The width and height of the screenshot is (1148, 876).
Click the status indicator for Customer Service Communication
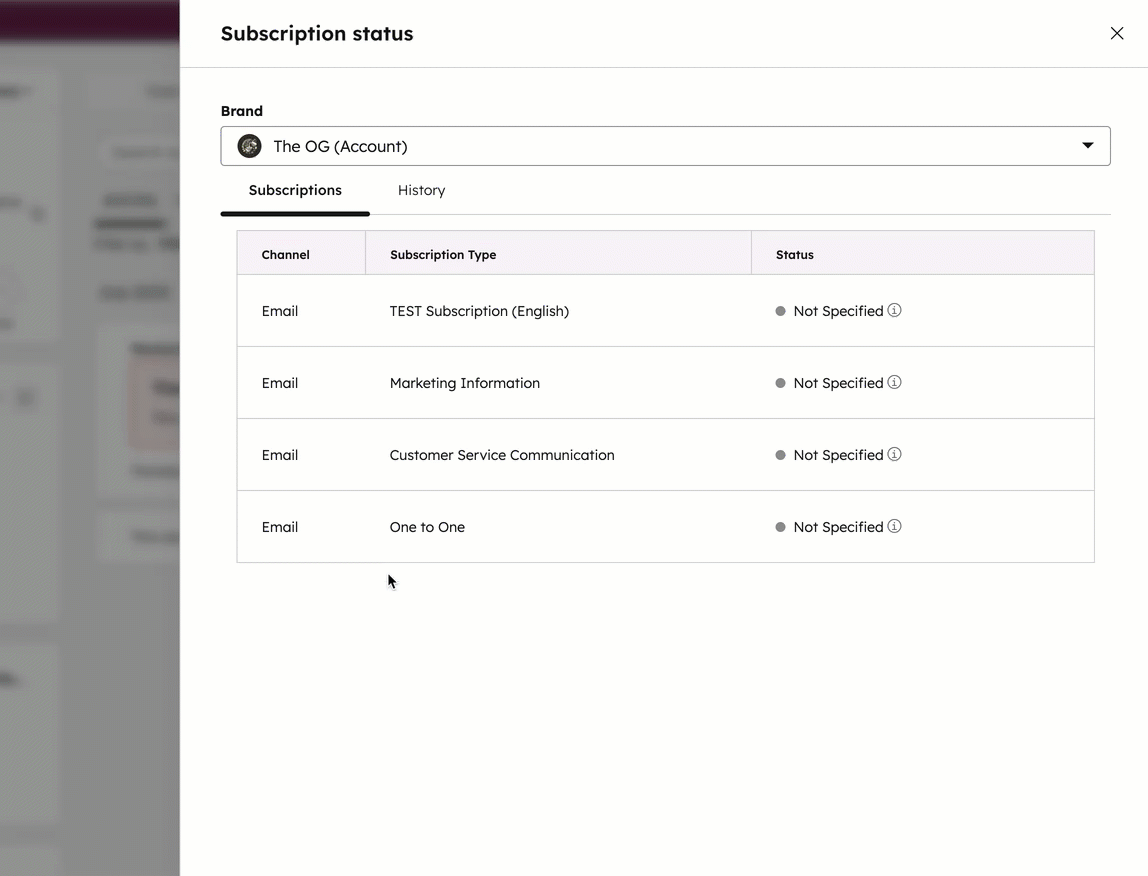[x=780, y=454]
